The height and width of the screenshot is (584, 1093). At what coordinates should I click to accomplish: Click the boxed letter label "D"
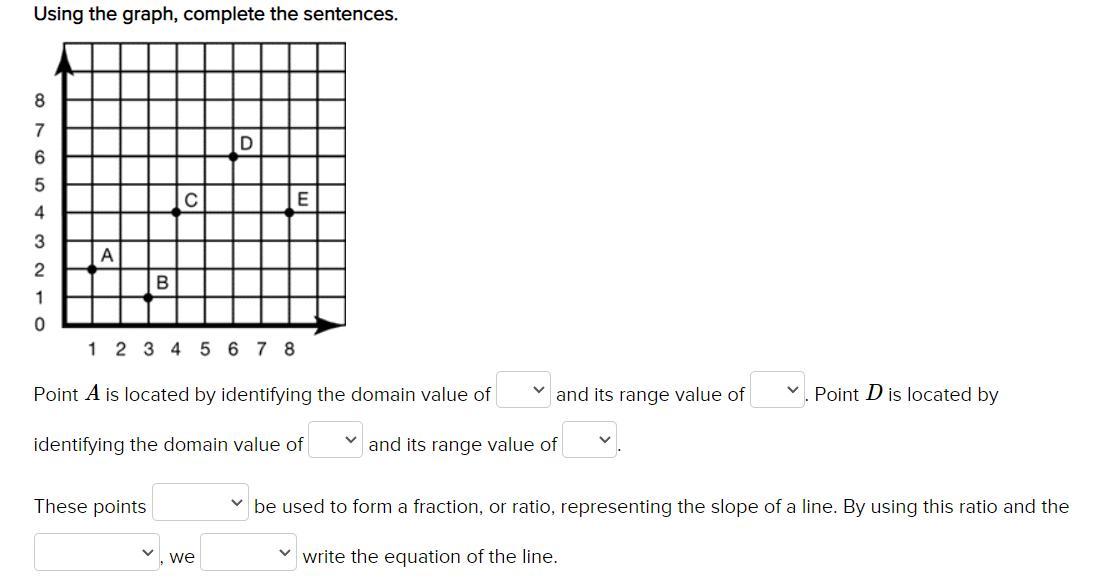[246, 143]
